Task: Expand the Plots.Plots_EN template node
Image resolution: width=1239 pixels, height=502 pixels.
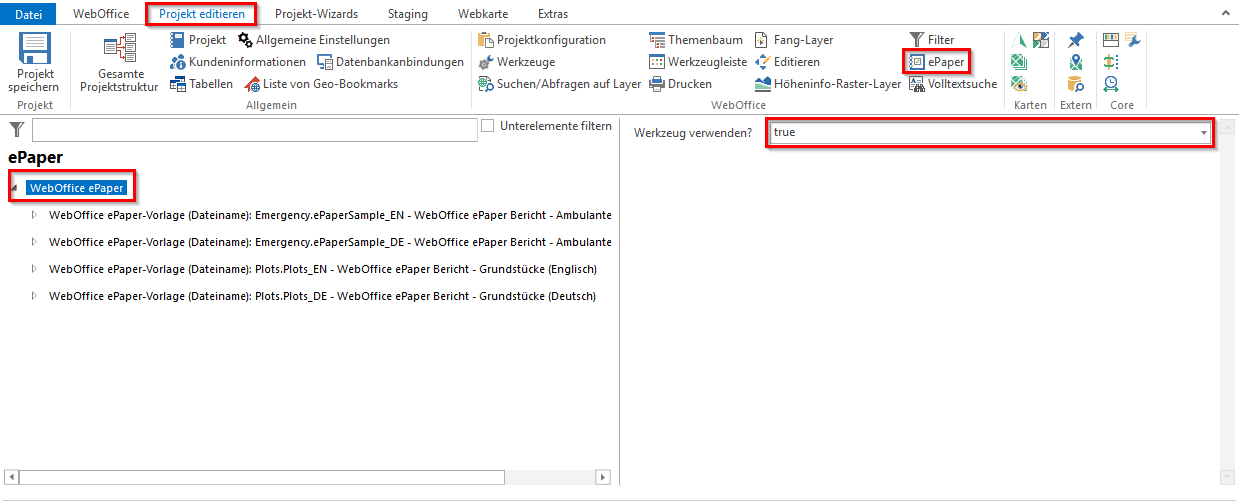Action: pyautogui.click(x=34, y=269)
